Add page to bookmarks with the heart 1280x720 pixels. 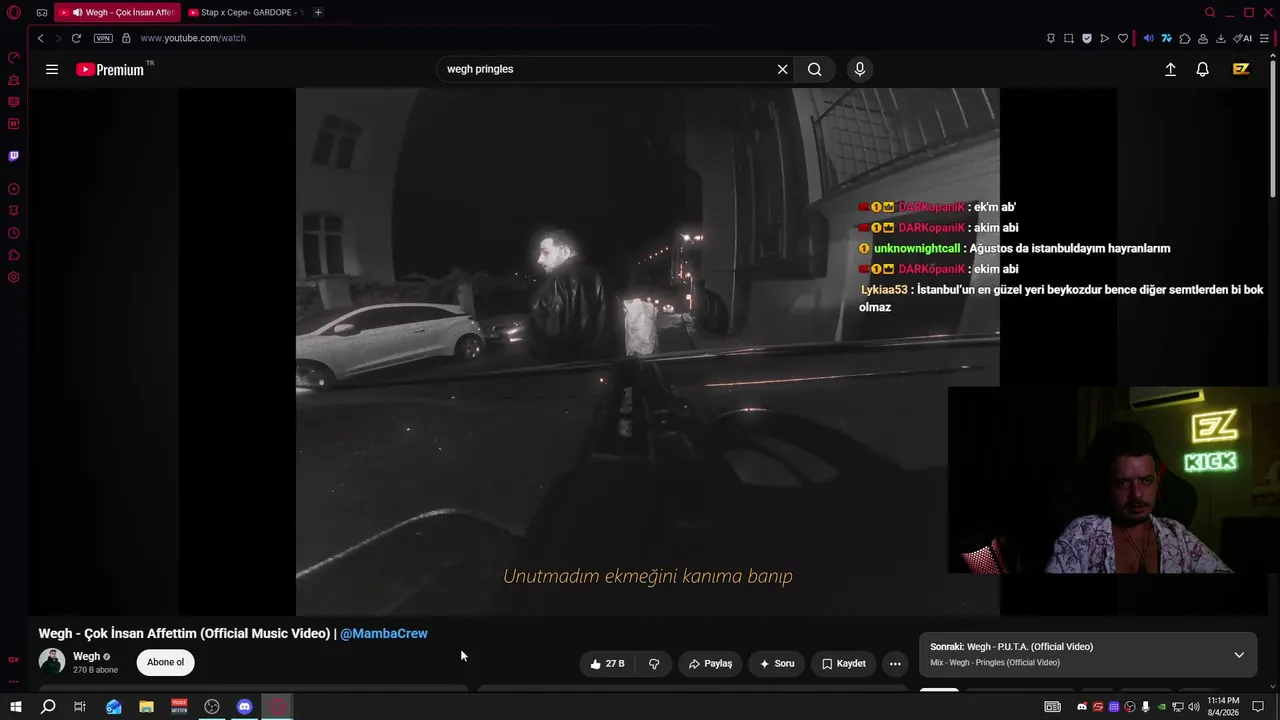[1123, 38]
